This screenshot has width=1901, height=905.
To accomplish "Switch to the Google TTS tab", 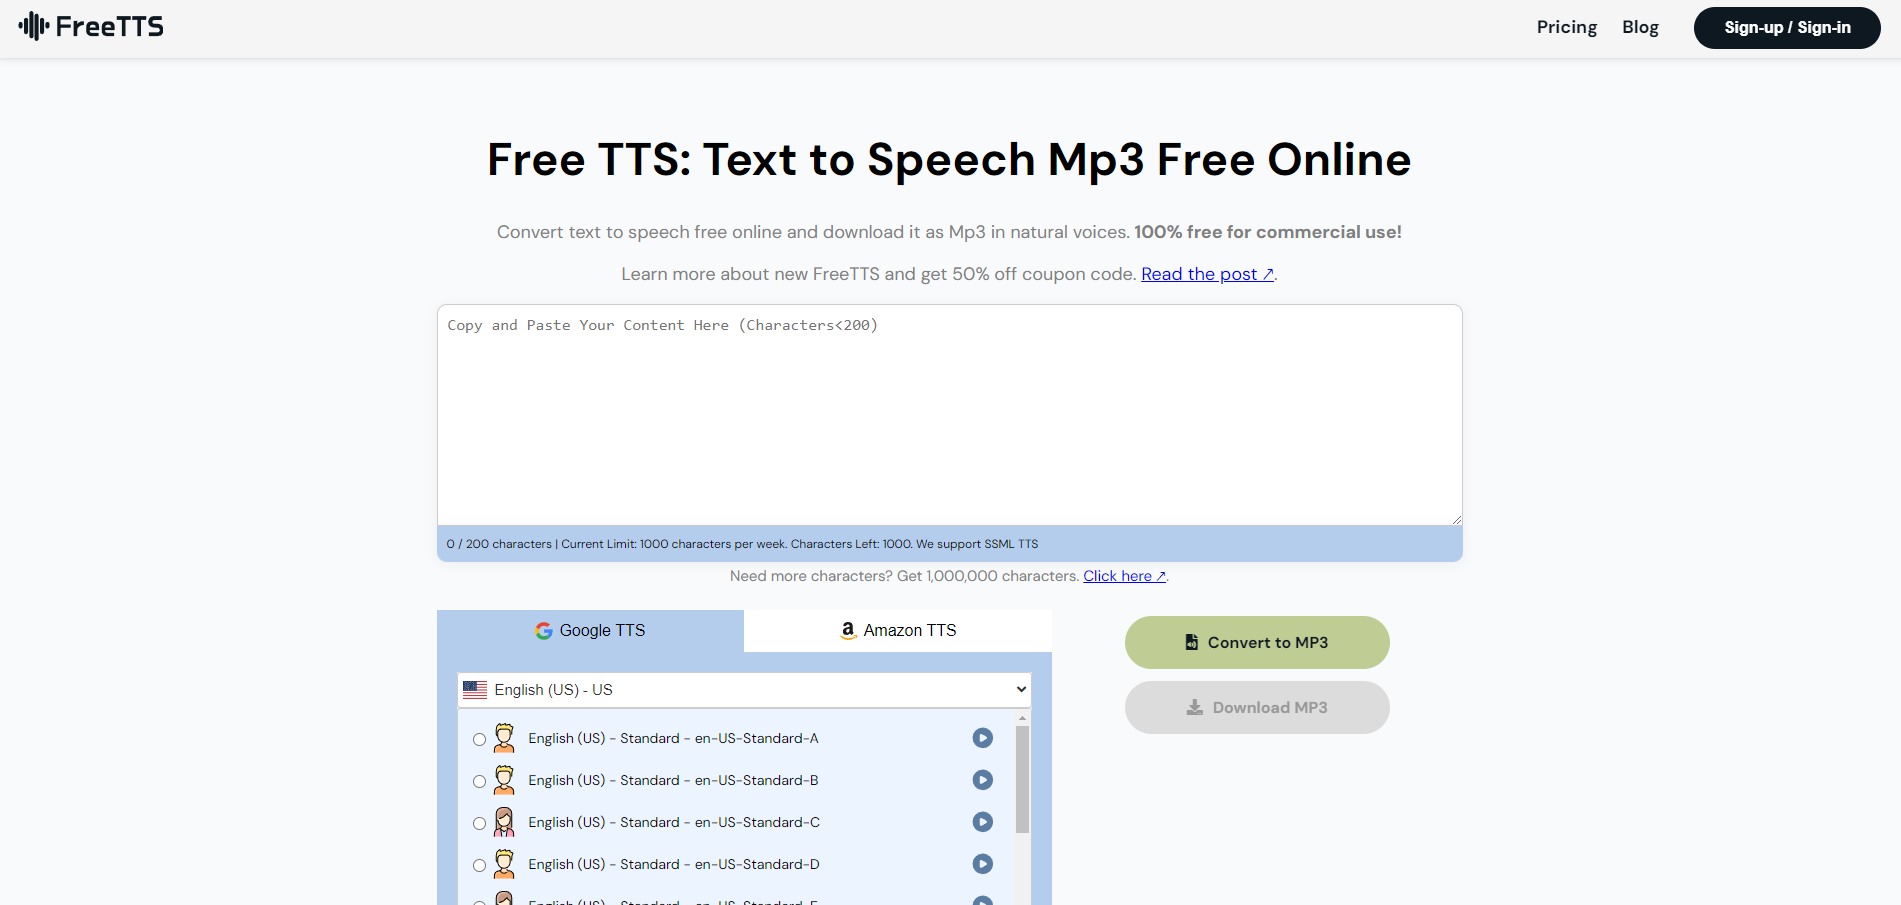I will tap(590, 631).
